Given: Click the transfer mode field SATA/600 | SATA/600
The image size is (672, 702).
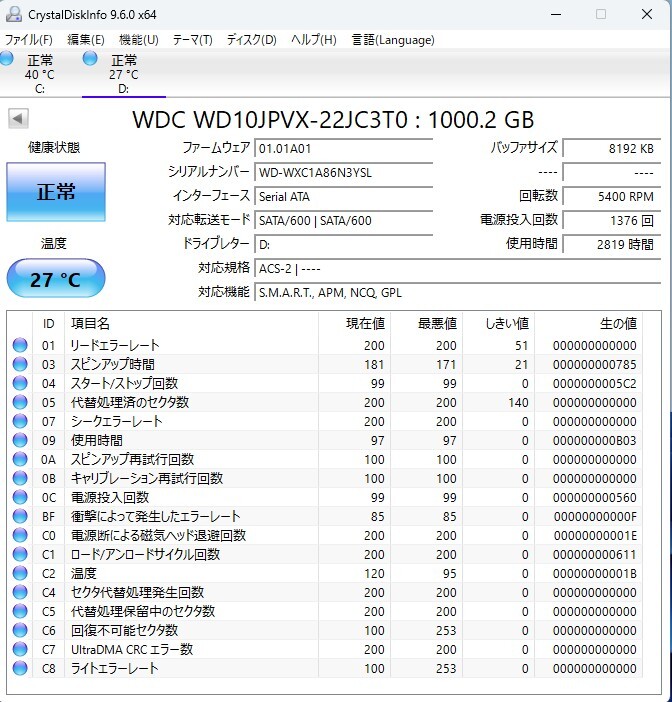Looking at the screenshot, I should point(343,221).
